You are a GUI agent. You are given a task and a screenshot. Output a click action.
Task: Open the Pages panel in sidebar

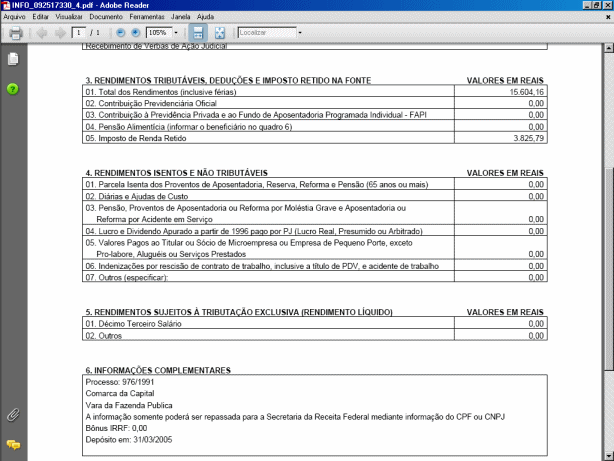click(13, 59)
